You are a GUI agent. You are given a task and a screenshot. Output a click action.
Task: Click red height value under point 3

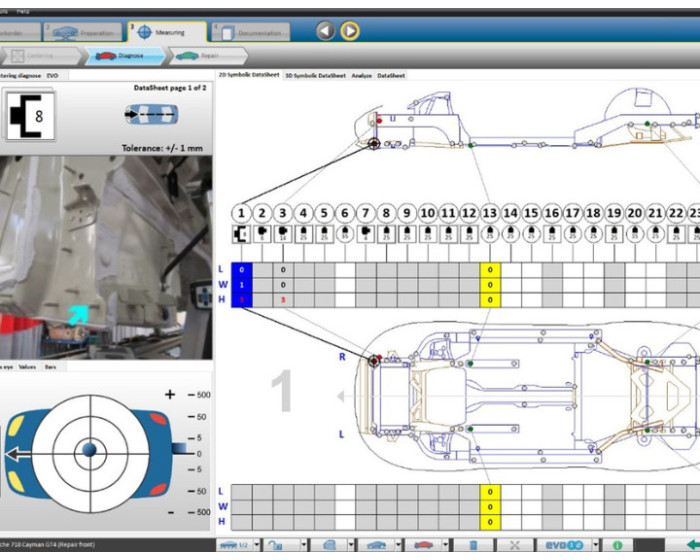(283, 300)
